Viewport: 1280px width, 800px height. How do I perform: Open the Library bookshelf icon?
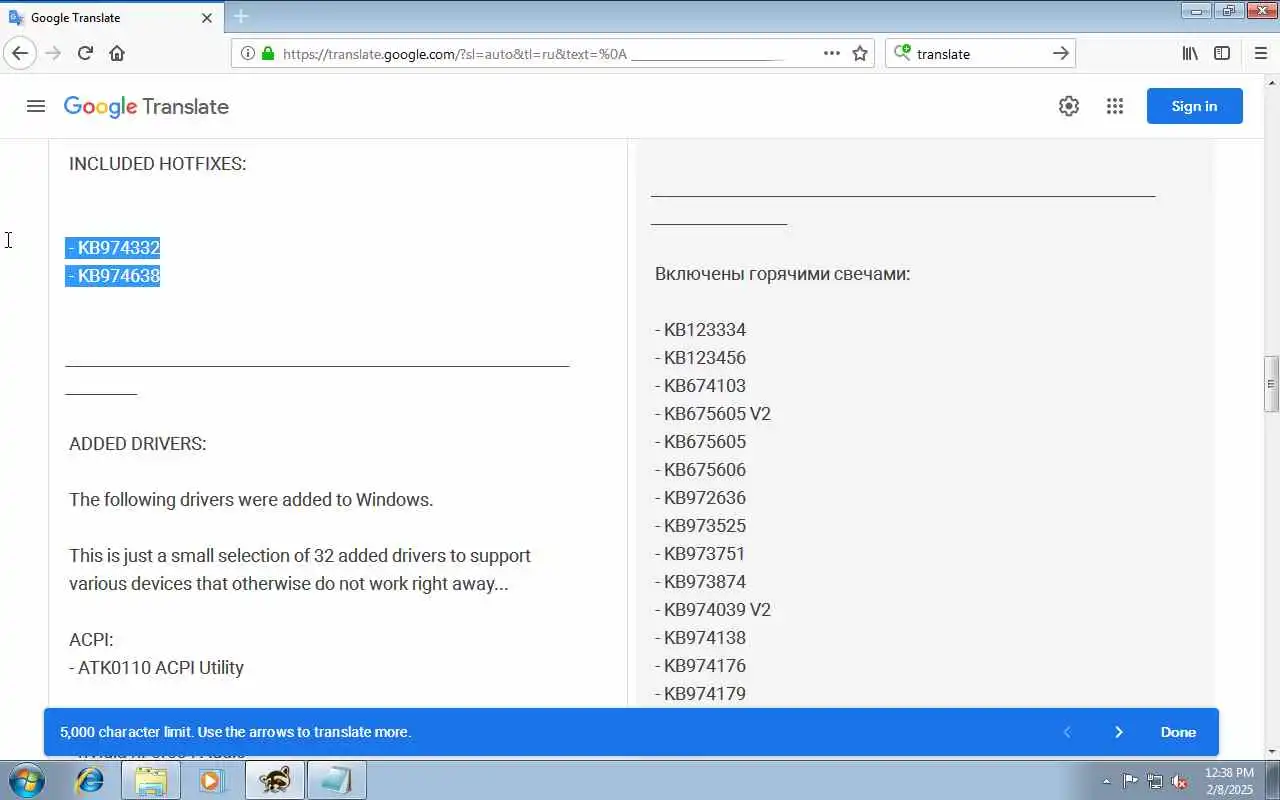tap(1190, 53)
